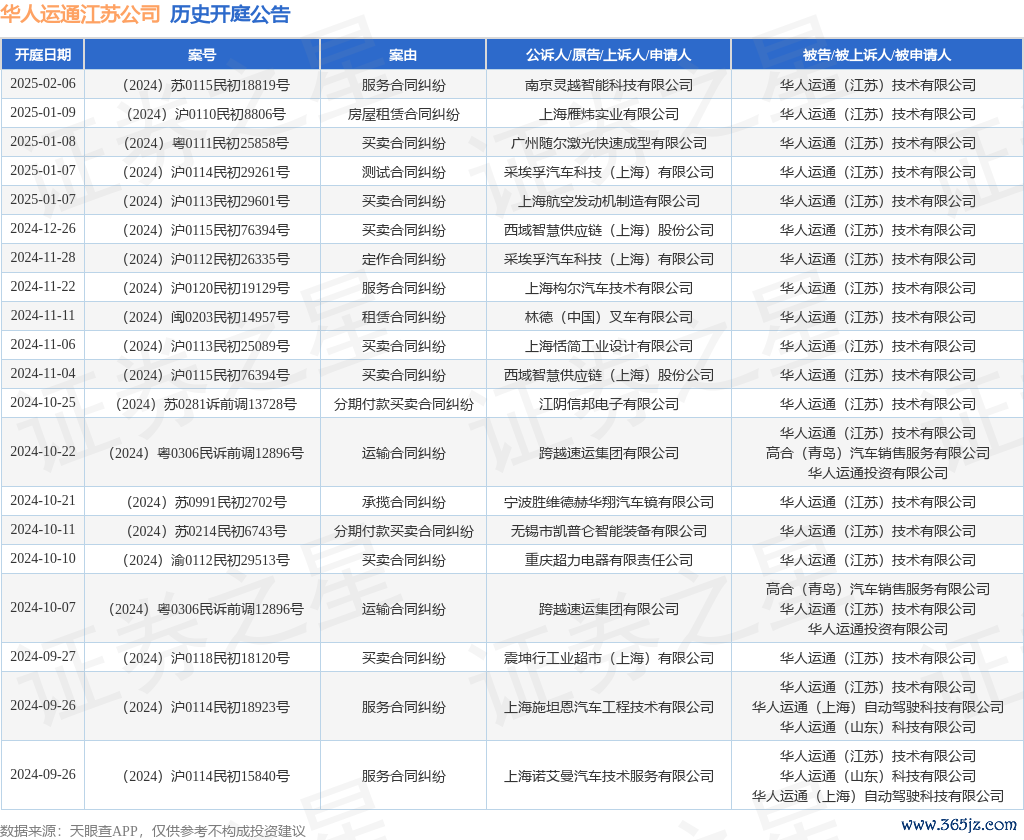
Task: Select date cell 2024-10-22
Action: point(43,452)
